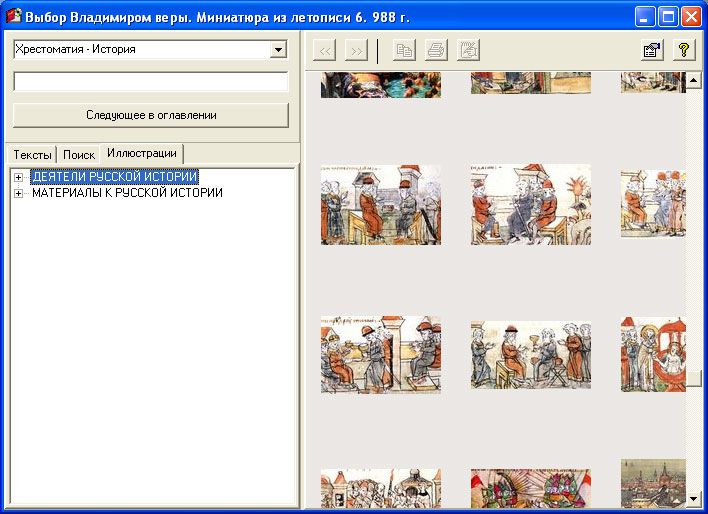Click the back navigation arrows button

tap(325, 50)
